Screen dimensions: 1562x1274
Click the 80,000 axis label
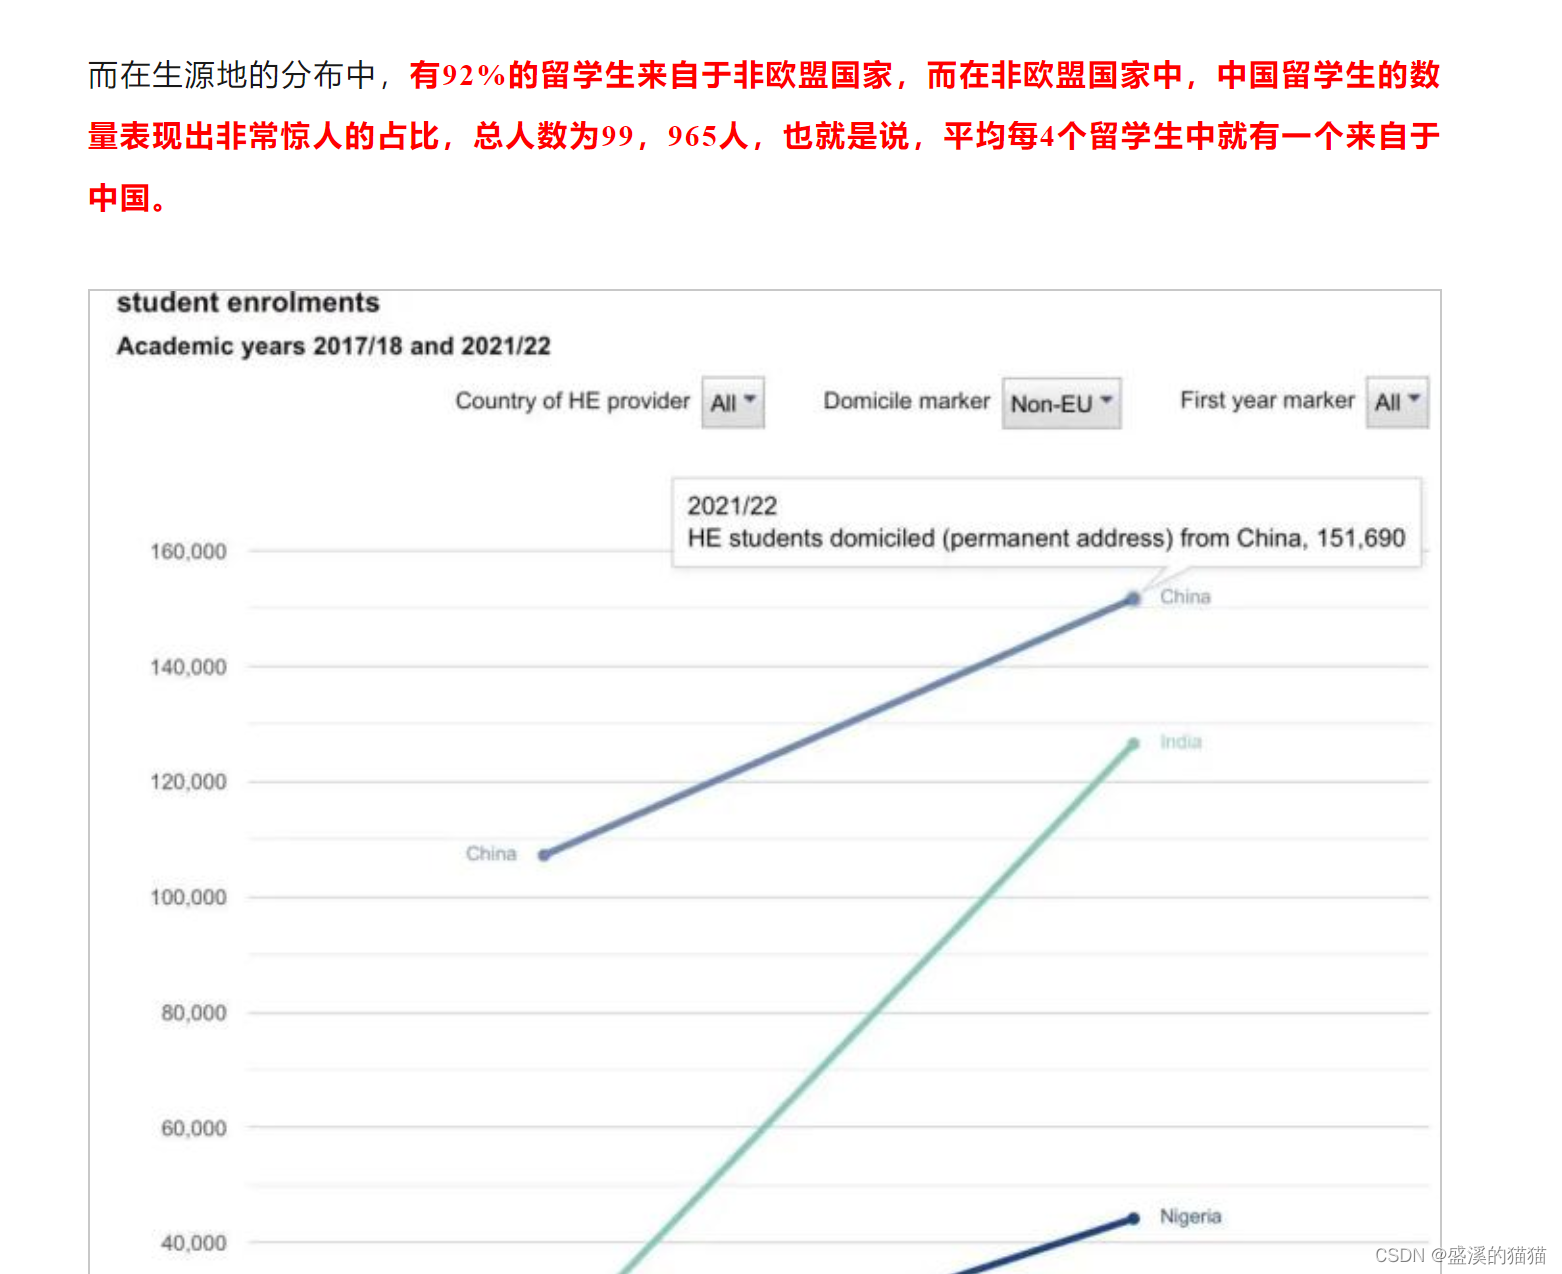pyautogui.click(x=194, y=1013)
